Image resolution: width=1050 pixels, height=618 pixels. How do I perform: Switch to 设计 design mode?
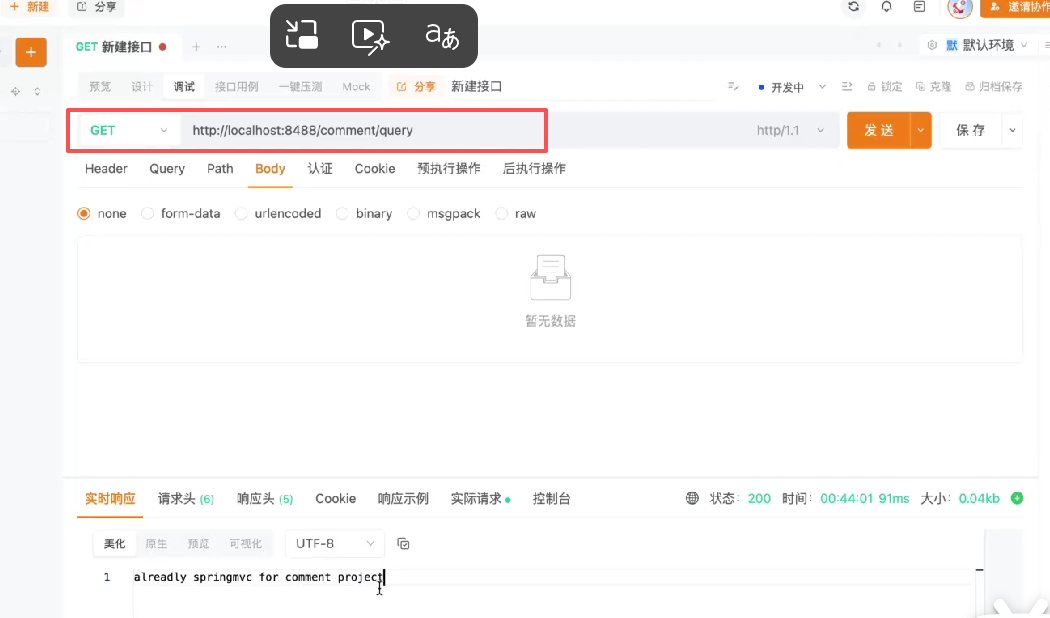click(x=142, y=86)
